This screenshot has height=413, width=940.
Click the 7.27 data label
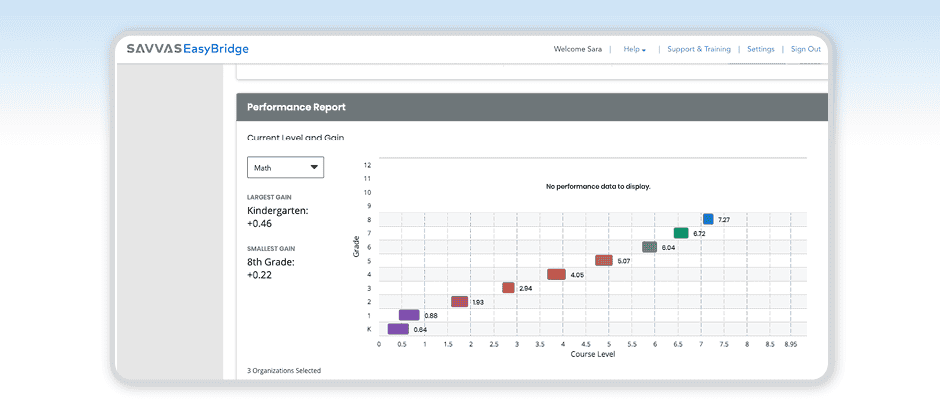pos(724,219)
